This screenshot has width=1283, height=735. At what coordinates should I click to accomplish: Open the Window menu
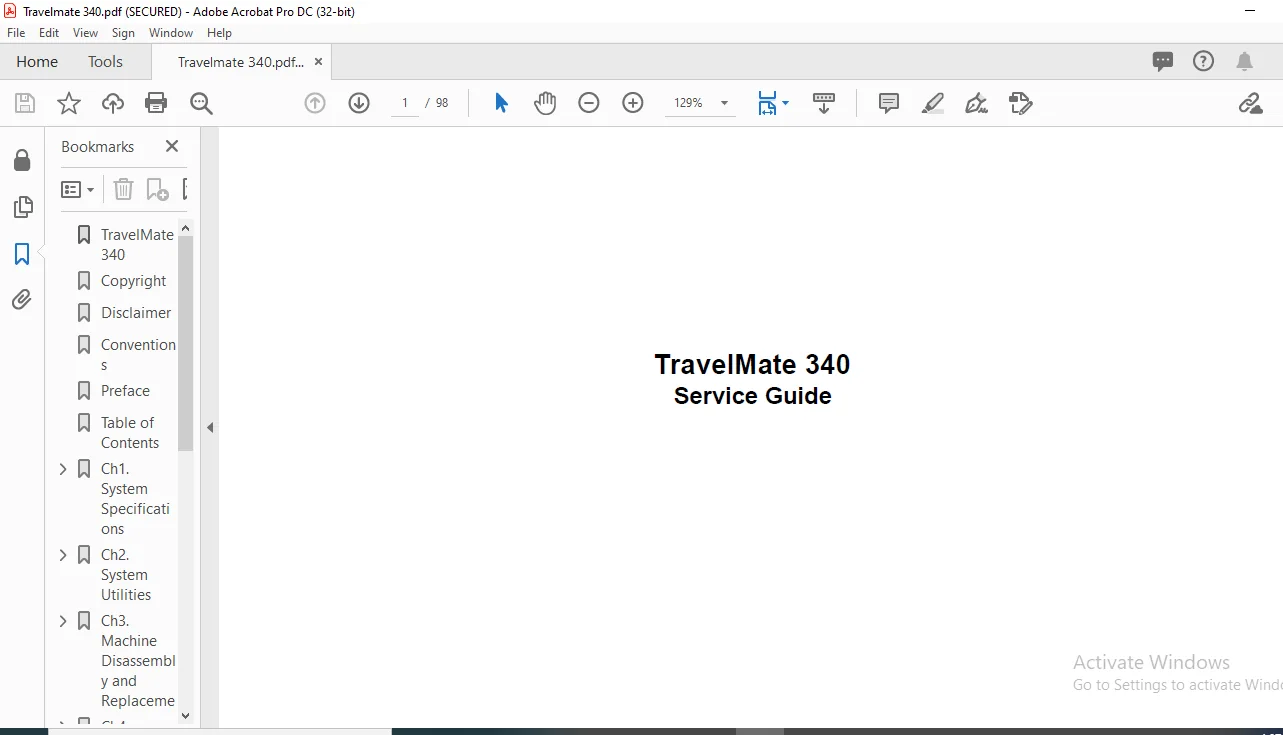[x=171, y=33]
